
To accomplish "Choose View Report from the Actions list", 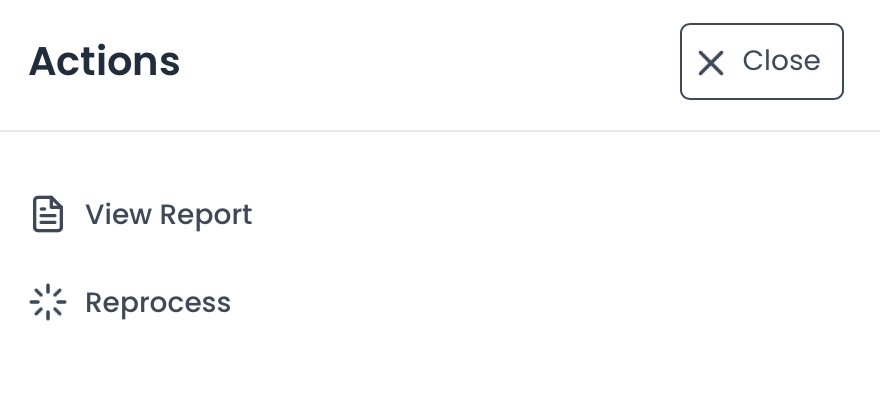I will pos(168,215).
